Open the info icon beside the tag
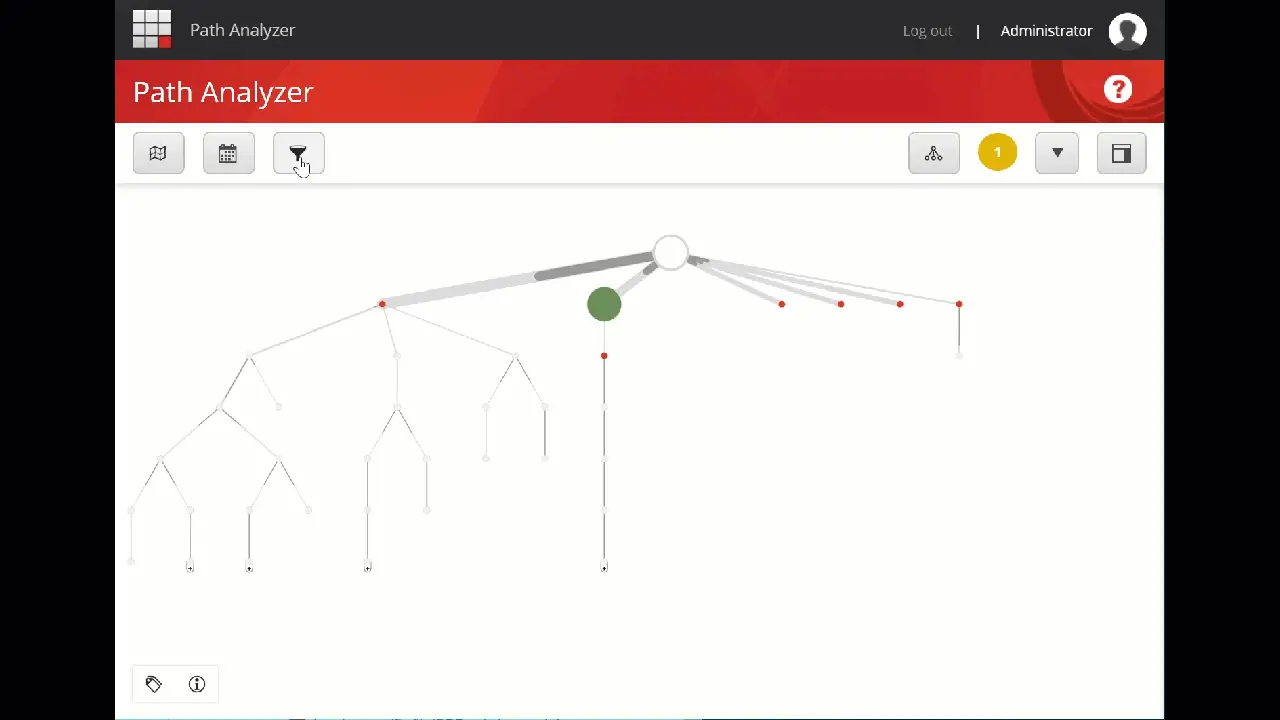 coord(197,684)
